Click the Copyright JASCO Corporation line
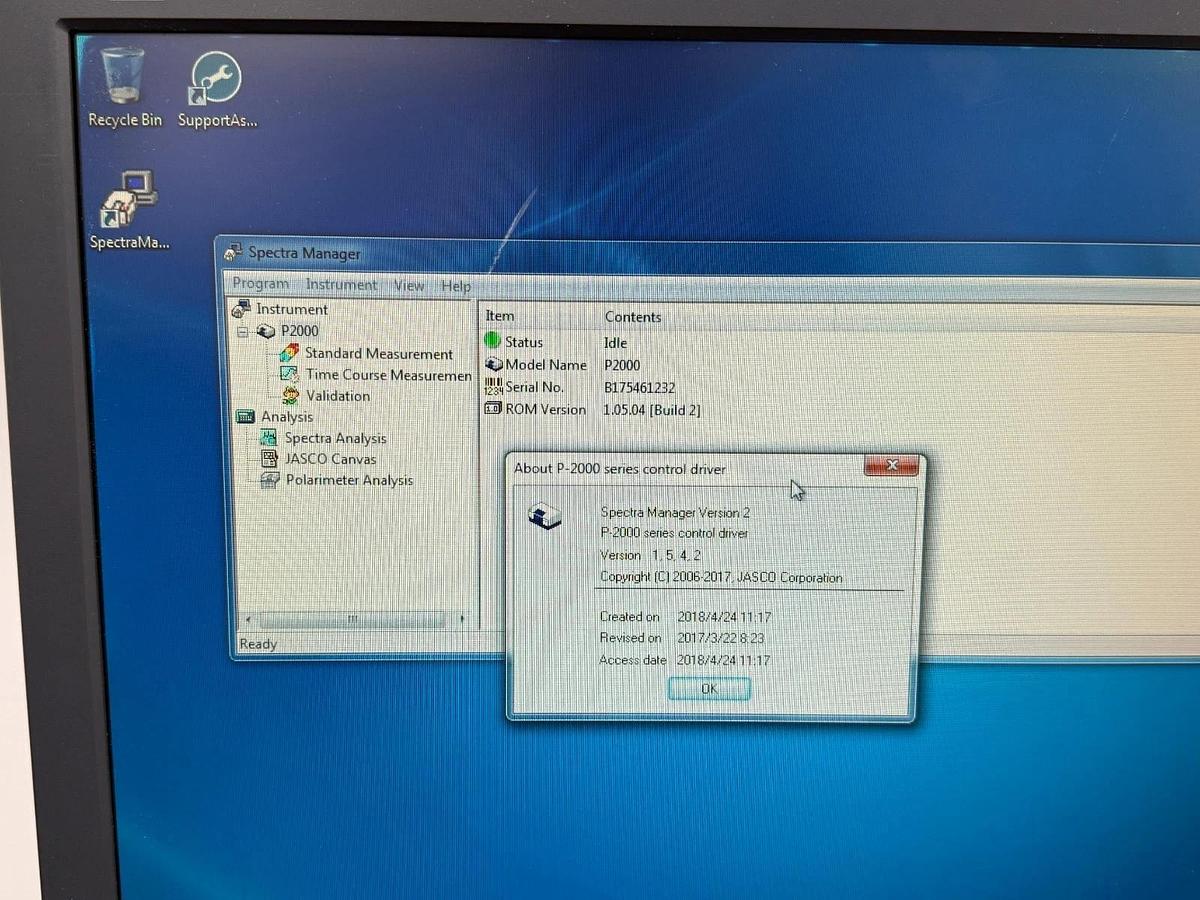 coord(721,577)
